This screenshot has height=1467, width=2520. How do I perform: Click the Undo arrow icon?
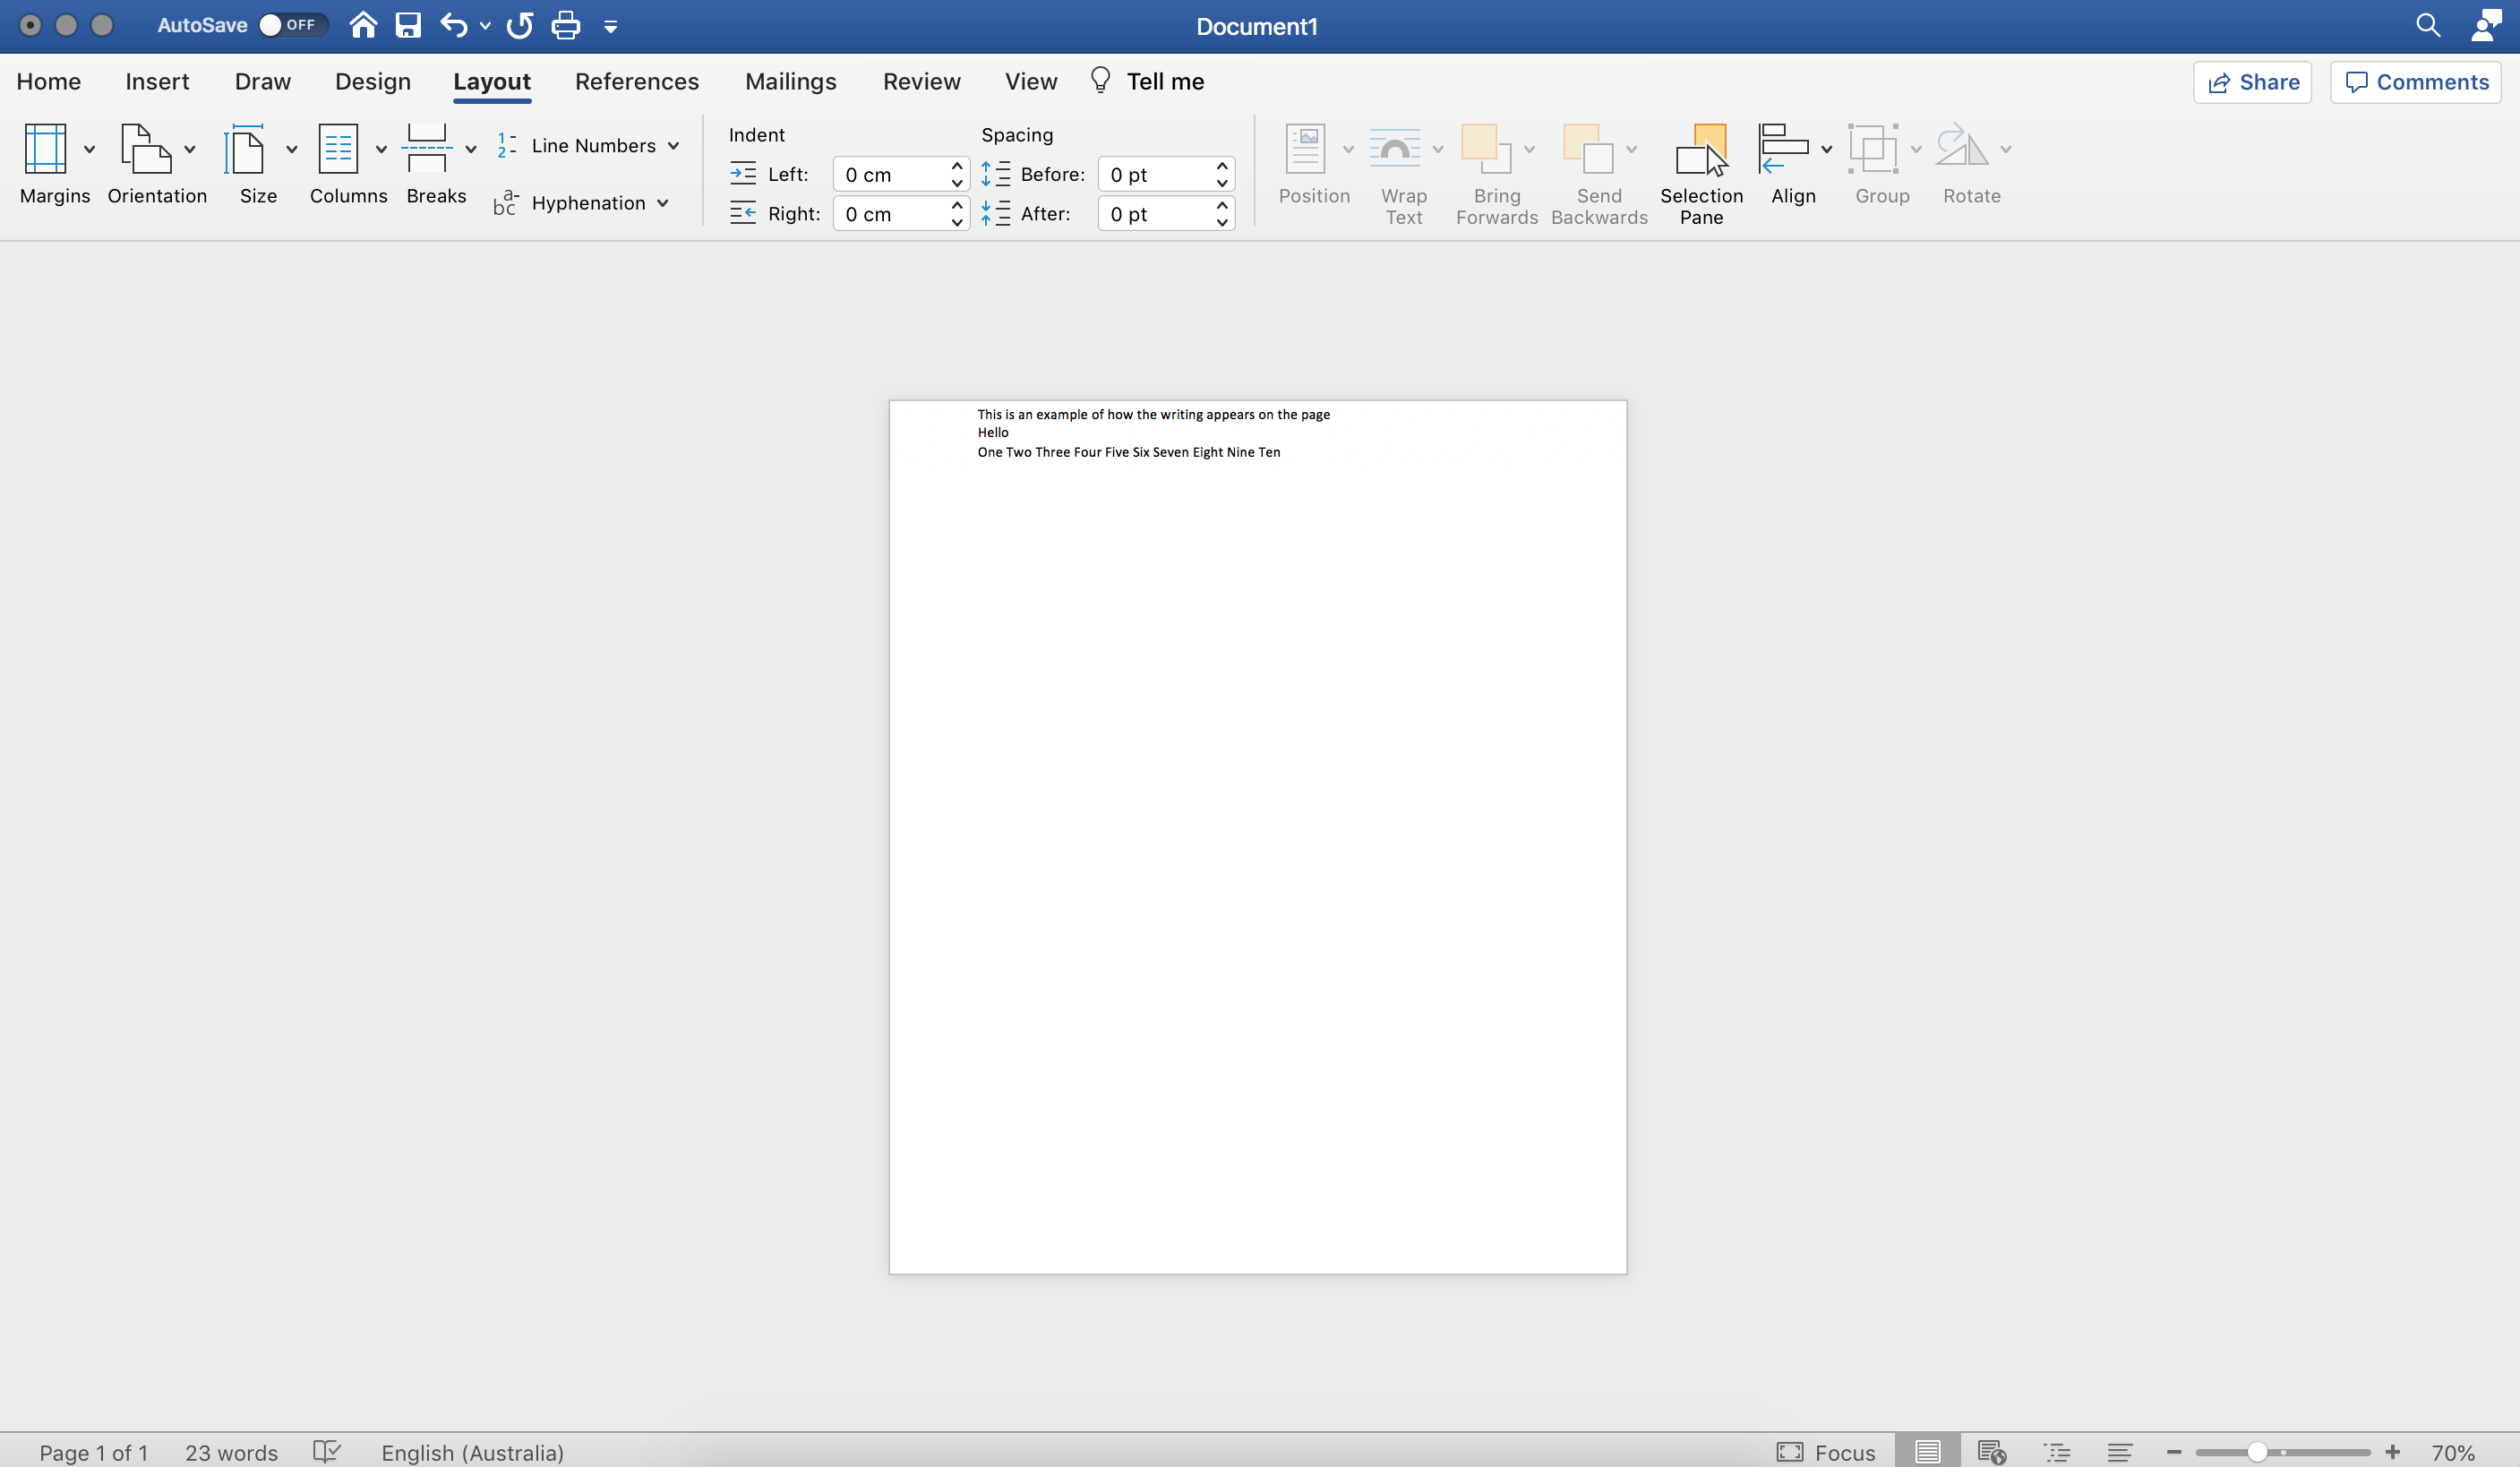point(454,25)
